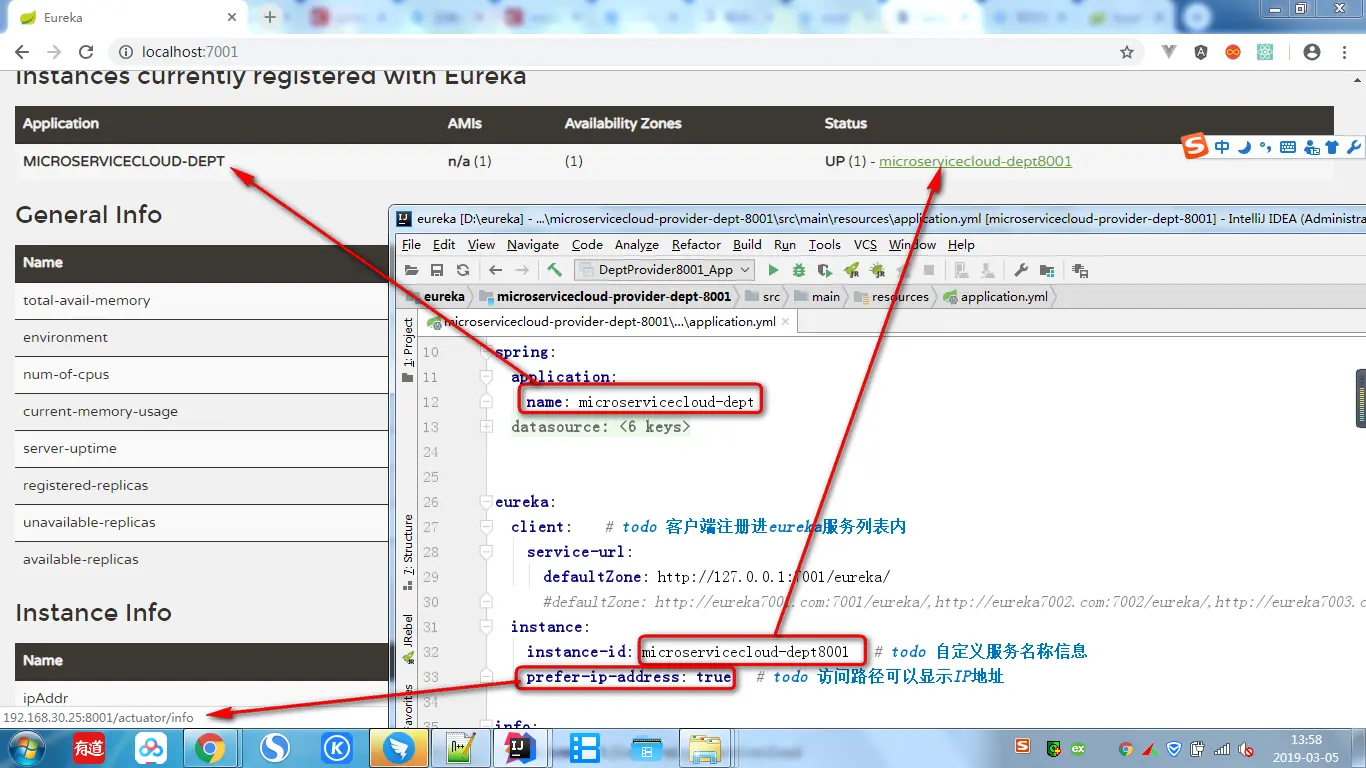
Task: Open the File menu in IntelliJ
Action: (x=411, y=245)
